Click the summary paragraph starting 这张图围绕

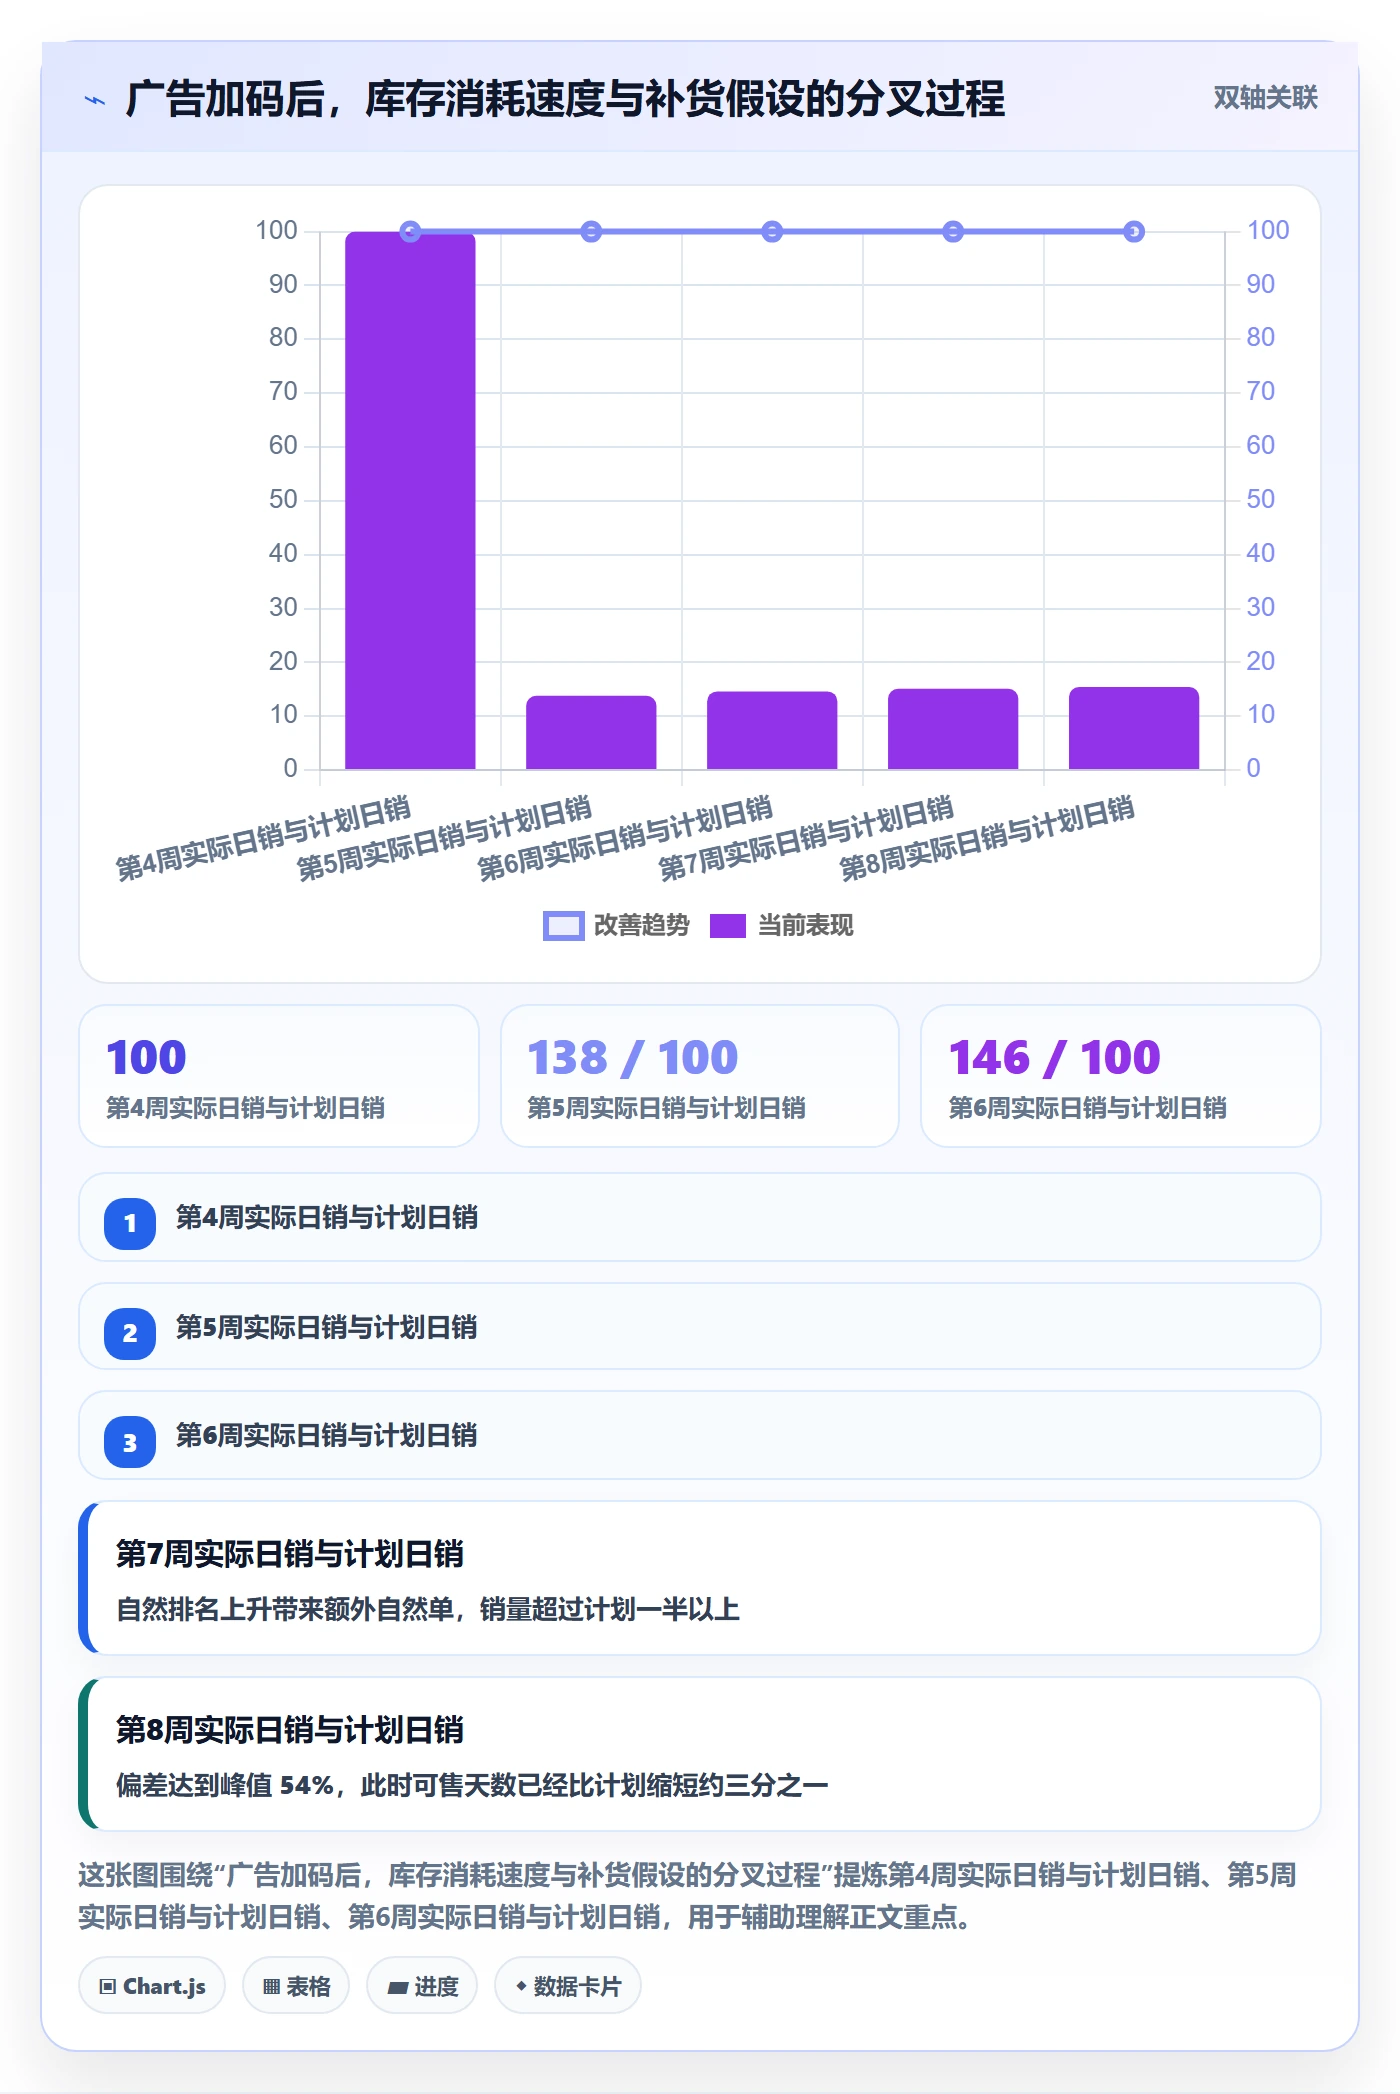(x=688, y=1896)
